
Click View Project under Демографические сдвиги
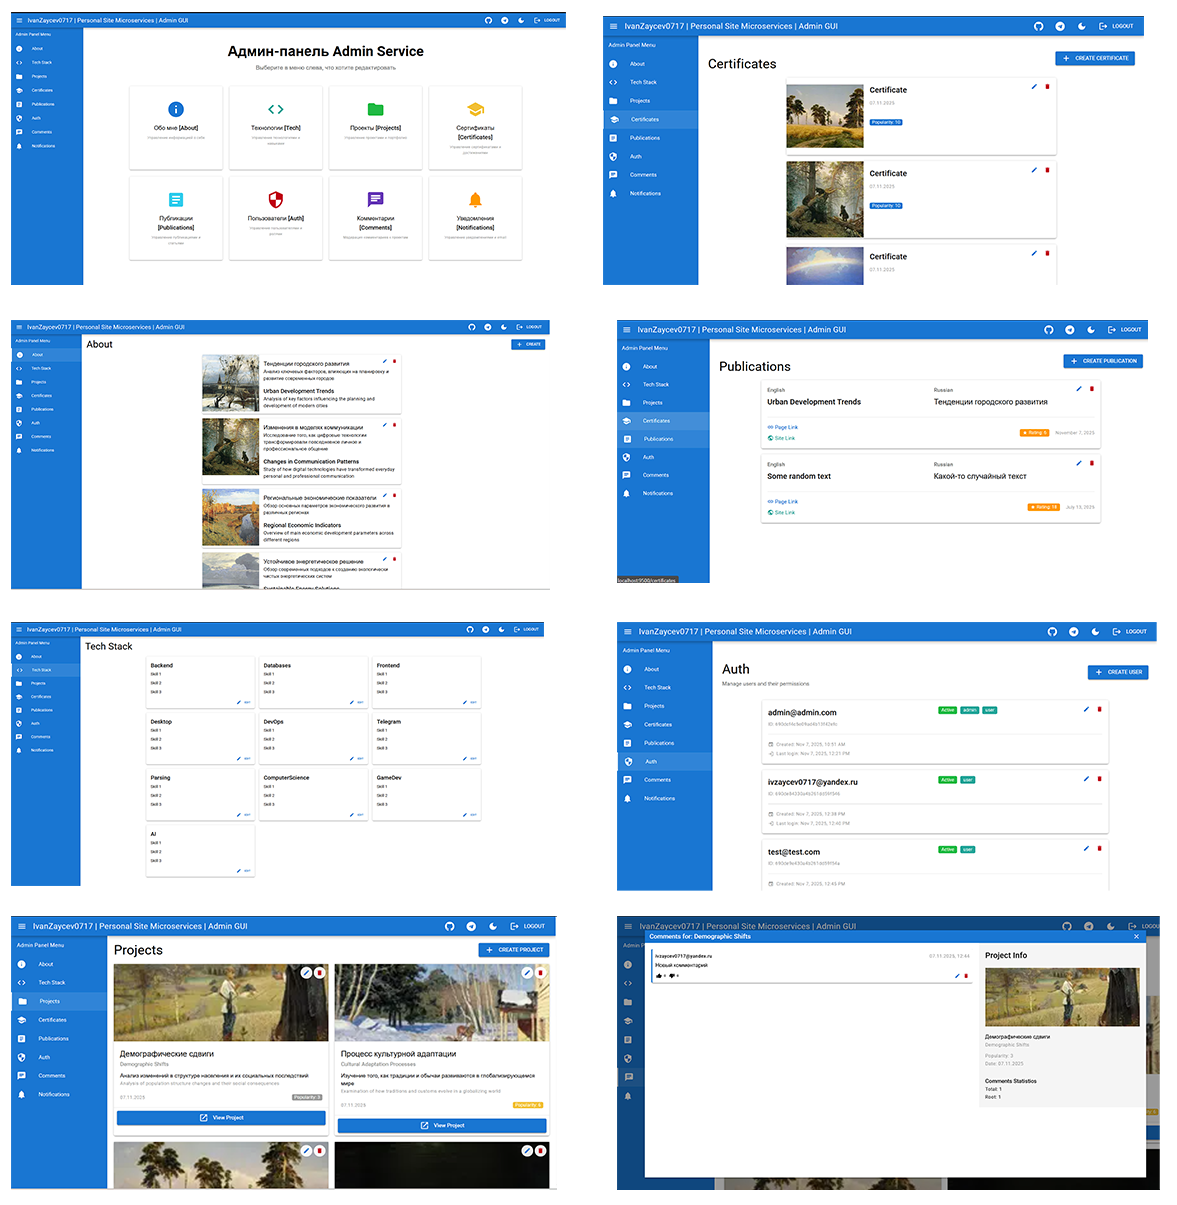[x=221, y=1118]
